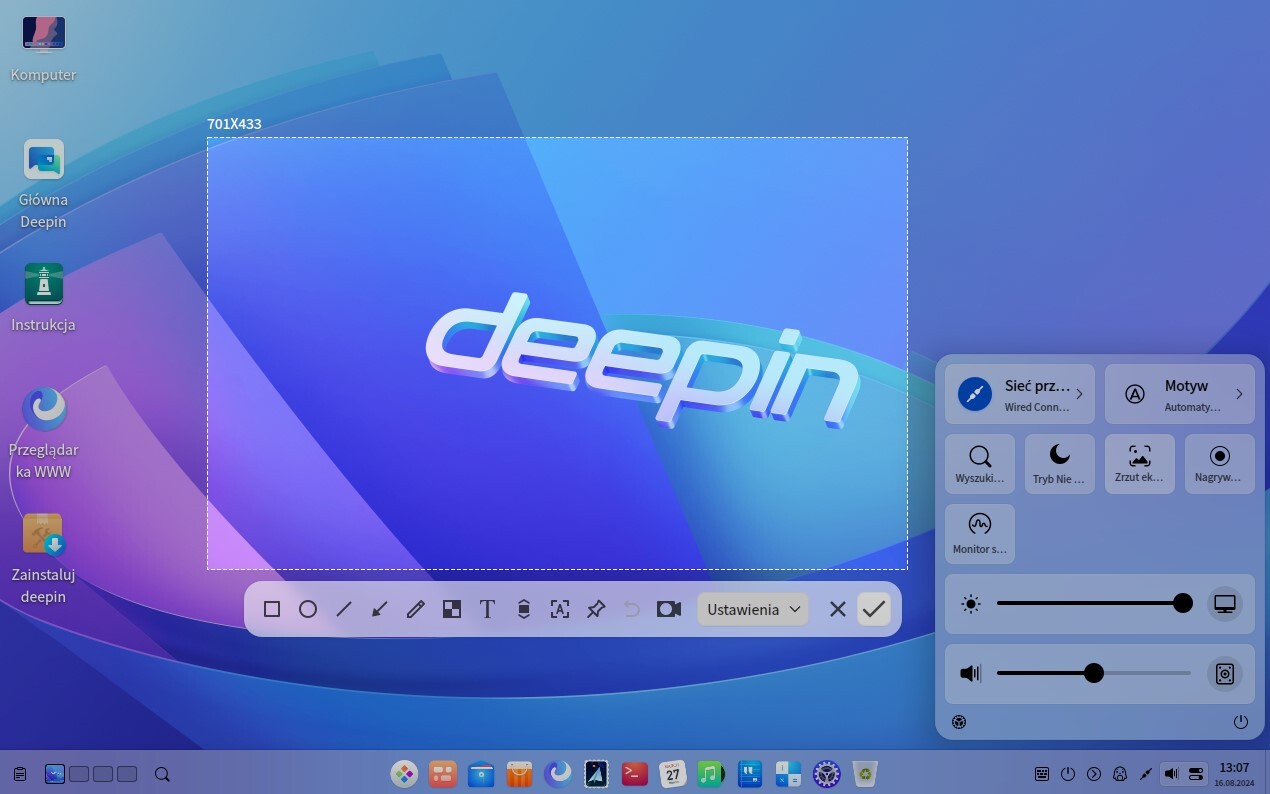The image size is (1270, 794).
Task: Switch to screen recording mode via camera icon
Action: (x=668, y=609)
